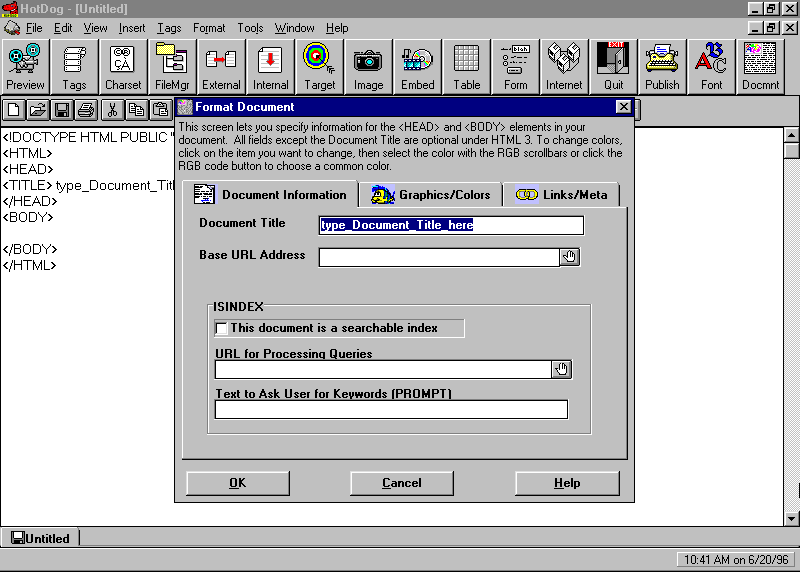The height and width of the screenshot is (572, 800).
Task: Click the printer icon
Action: pyautogui.click(x=86, y=110)
